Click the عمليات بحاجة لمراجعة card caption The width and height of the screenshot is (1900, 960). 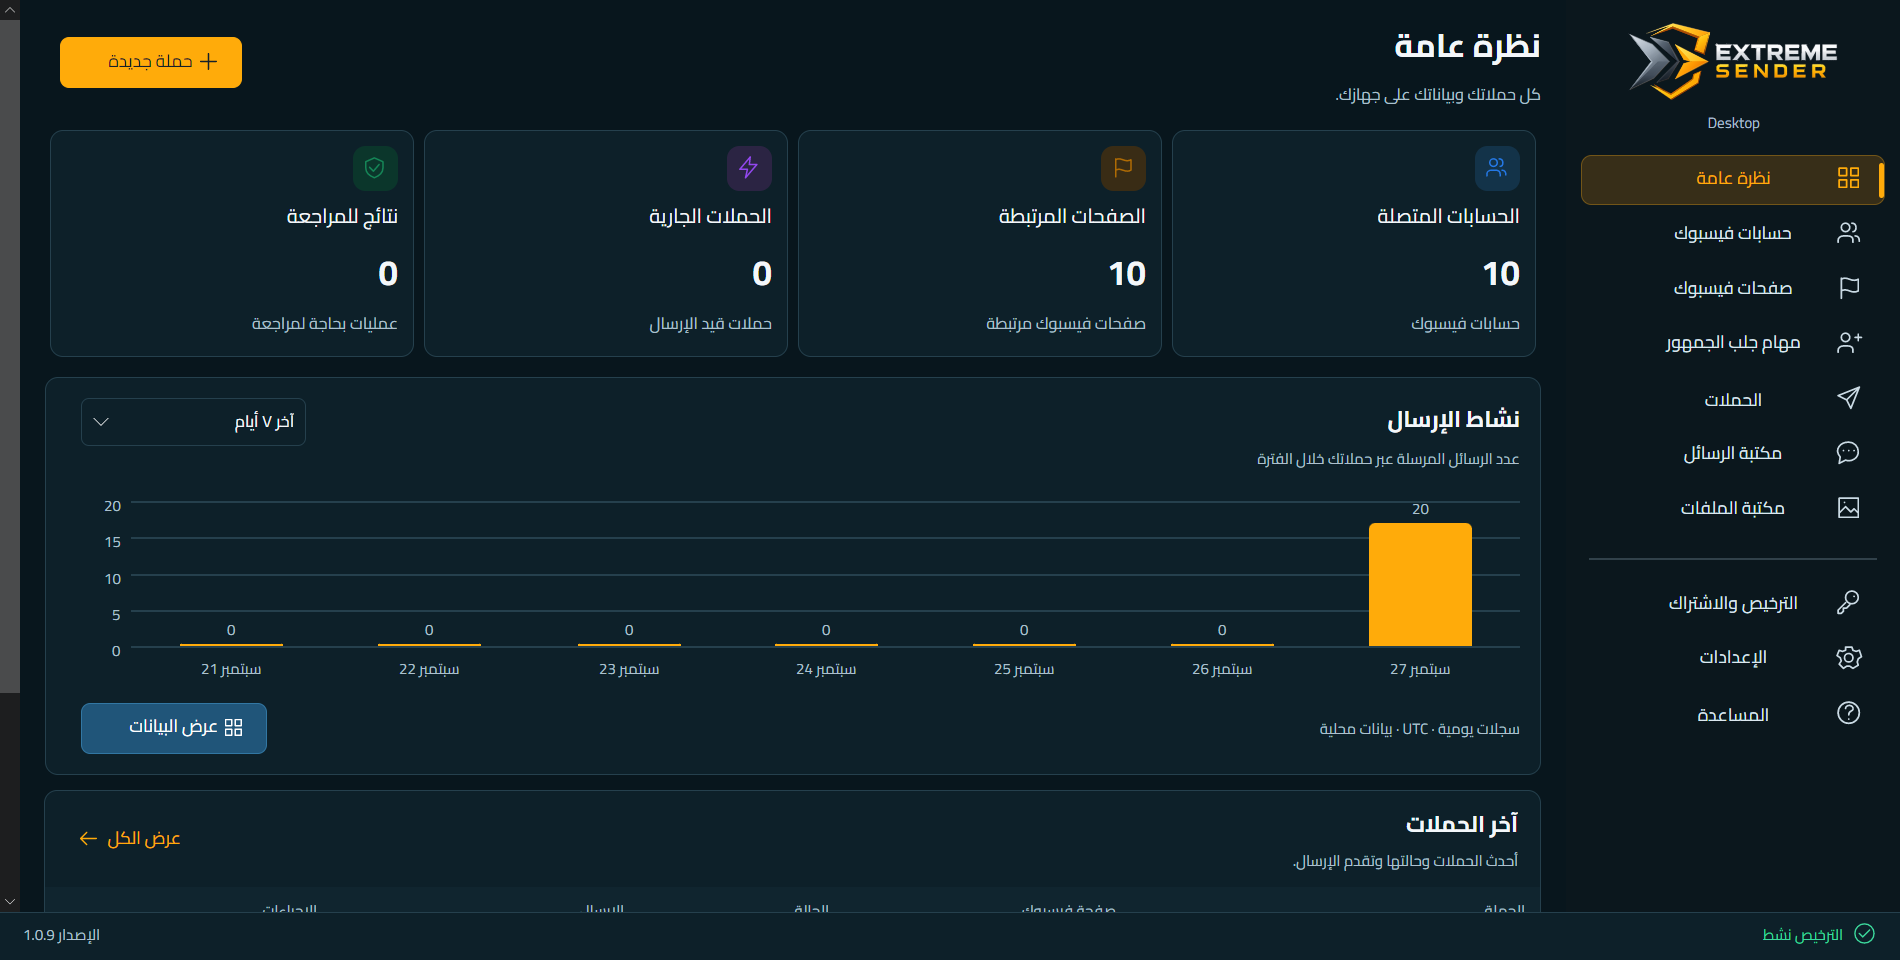325,323
